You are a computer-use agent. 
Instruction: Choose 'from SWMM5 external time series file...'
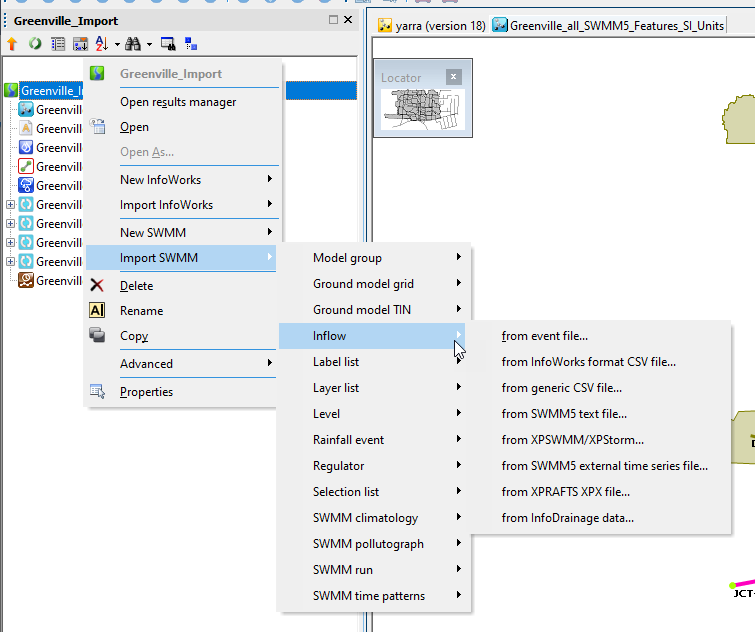click(x=600, y=466)
